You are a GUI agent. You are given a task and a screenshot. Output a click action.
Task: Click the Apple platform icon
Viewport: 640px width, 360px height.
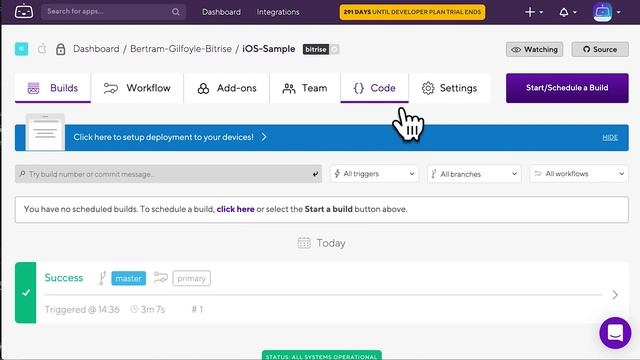(42, 49)
